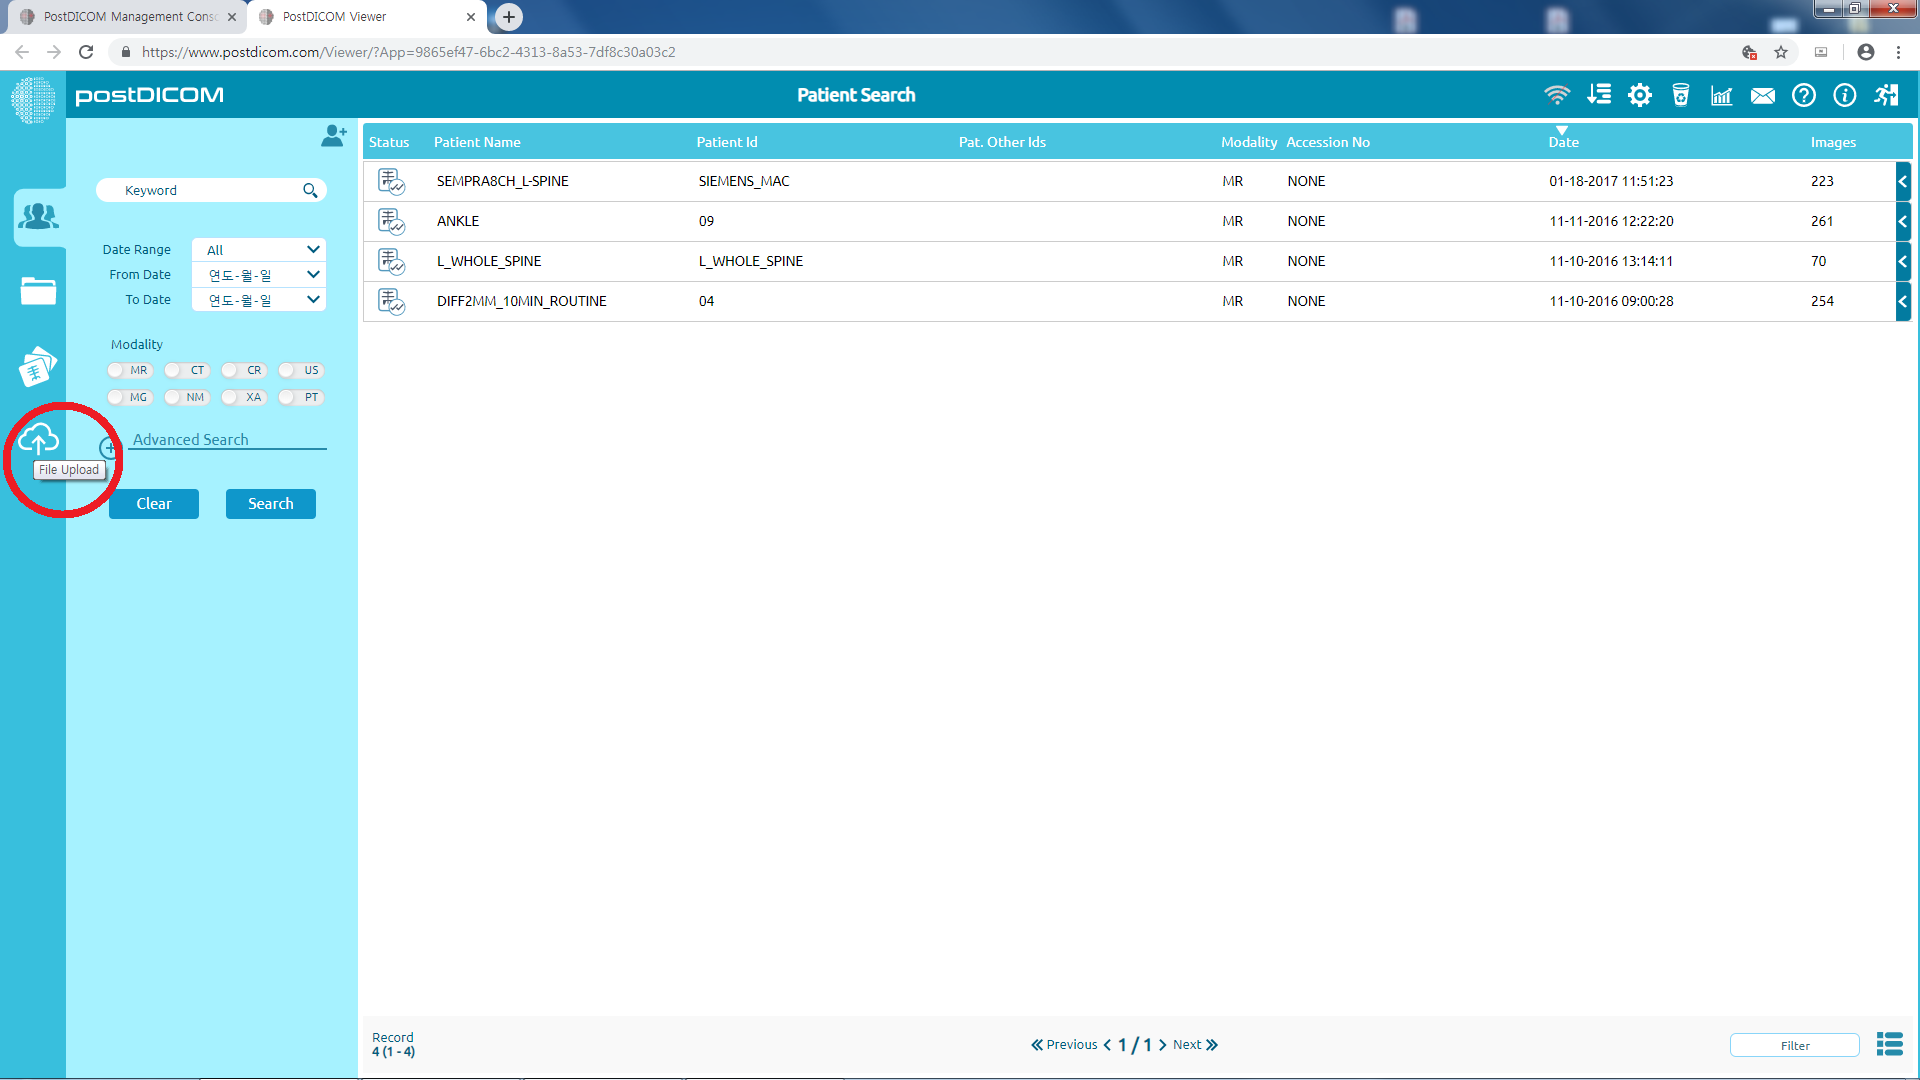Sort by Accession No column header
The image size is (1920, 1080).
[x=1328, y=142]
